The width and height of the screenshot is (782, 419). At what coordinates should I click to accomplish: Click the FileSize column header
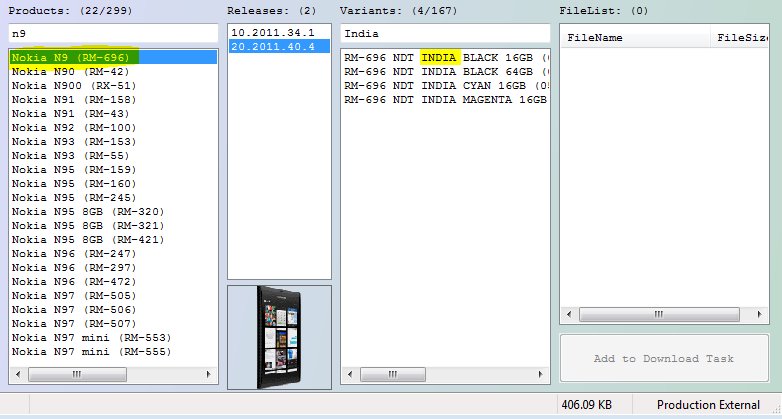(x=740, y=37)
